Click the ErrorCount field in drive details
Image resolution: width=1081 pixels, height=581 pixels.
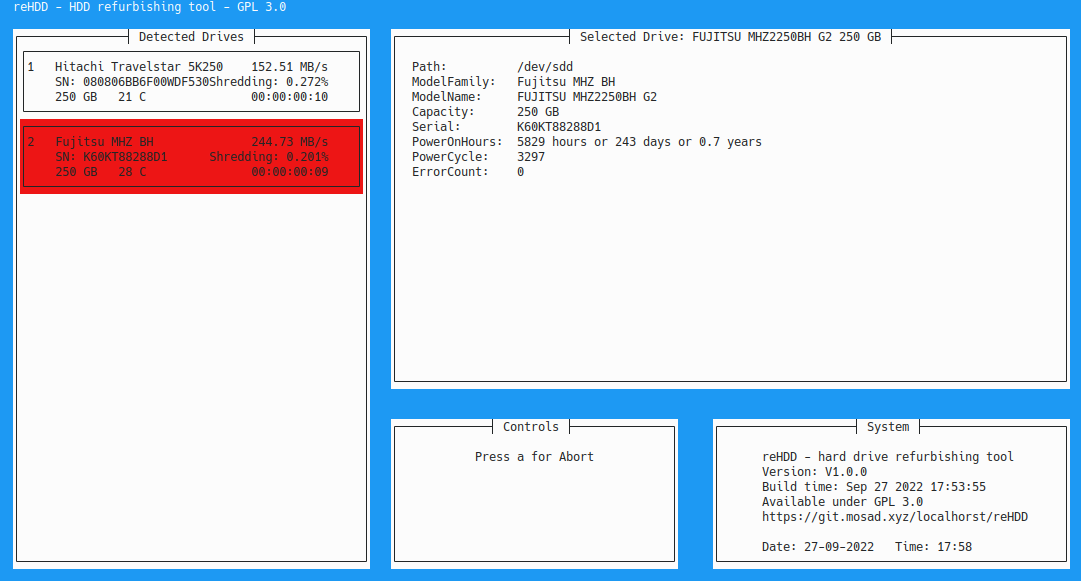tap(450, 172)
